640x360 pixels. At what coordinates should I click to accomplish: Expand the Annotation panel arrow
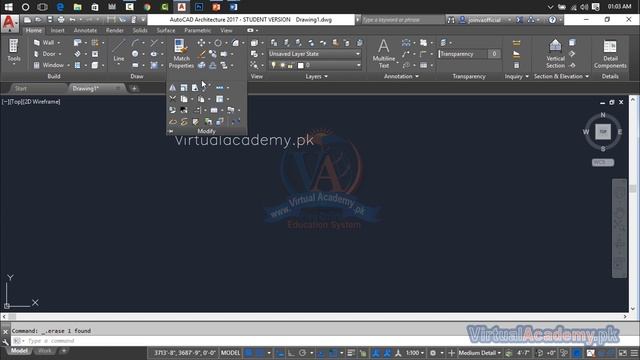click(417, 76)
